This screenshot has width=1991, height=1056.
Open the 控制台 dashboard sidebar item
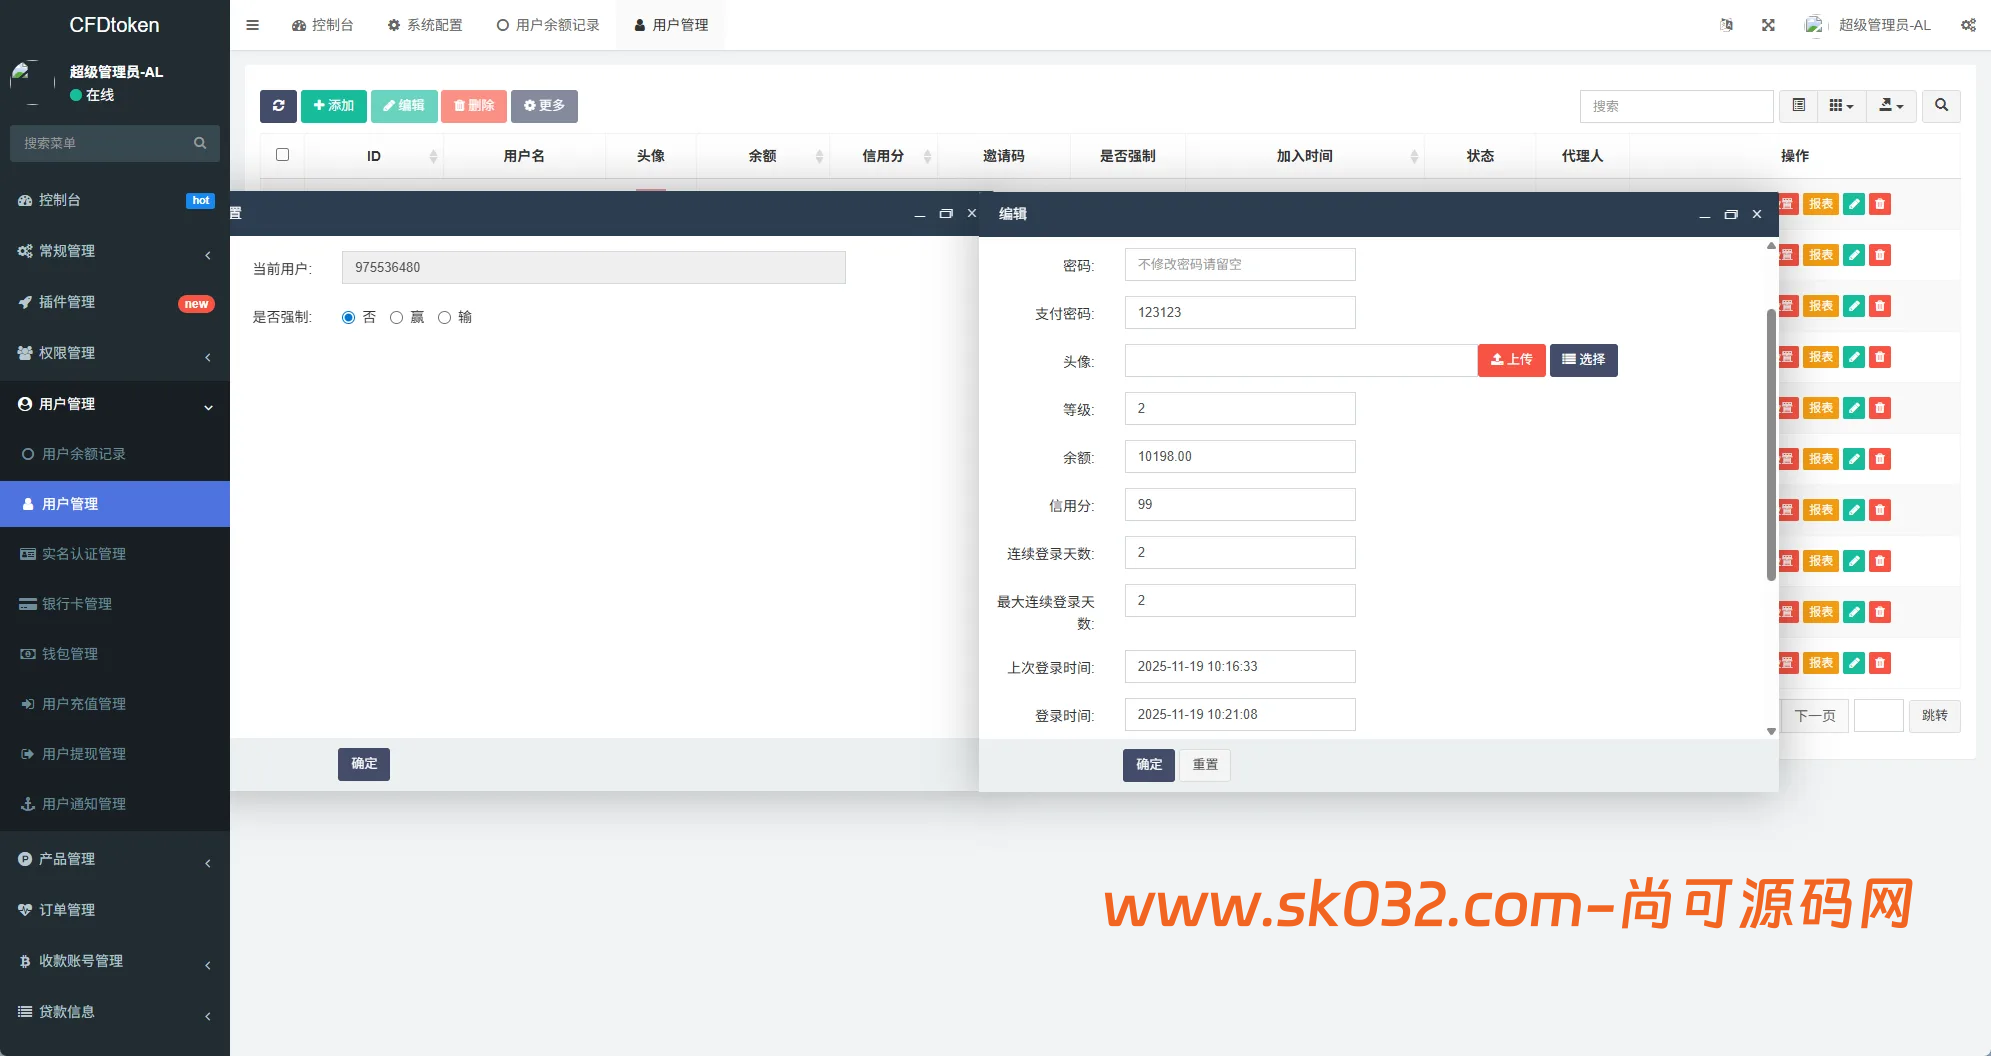pyautogui.click(x=115, y=200)
